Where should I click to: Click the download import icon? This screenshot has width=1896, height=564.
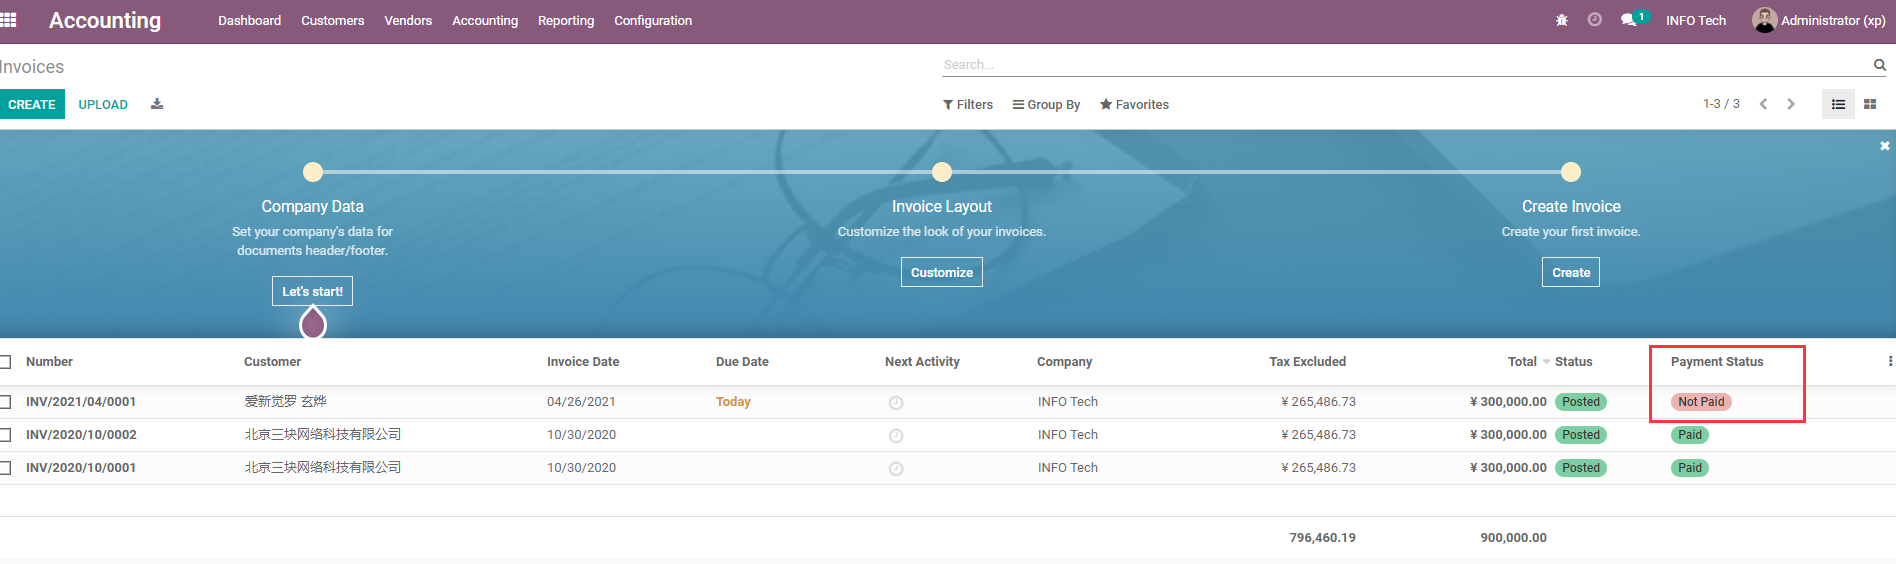(x=157, y=104)
